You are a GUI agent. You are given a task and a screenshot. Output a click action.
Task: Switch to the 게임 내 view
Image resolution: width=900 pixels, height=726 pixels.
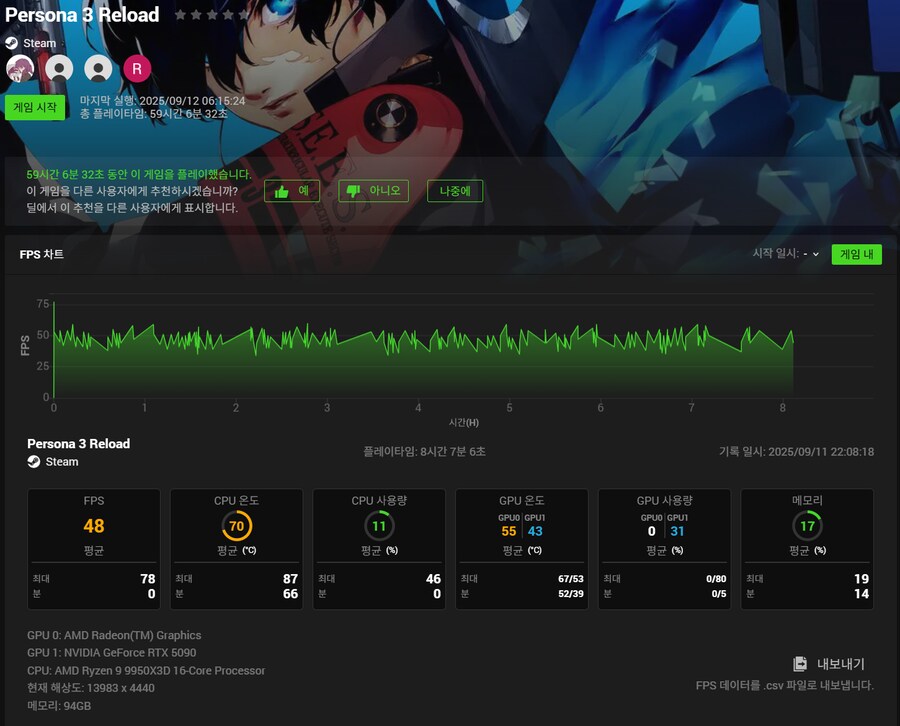coord(856,254)
